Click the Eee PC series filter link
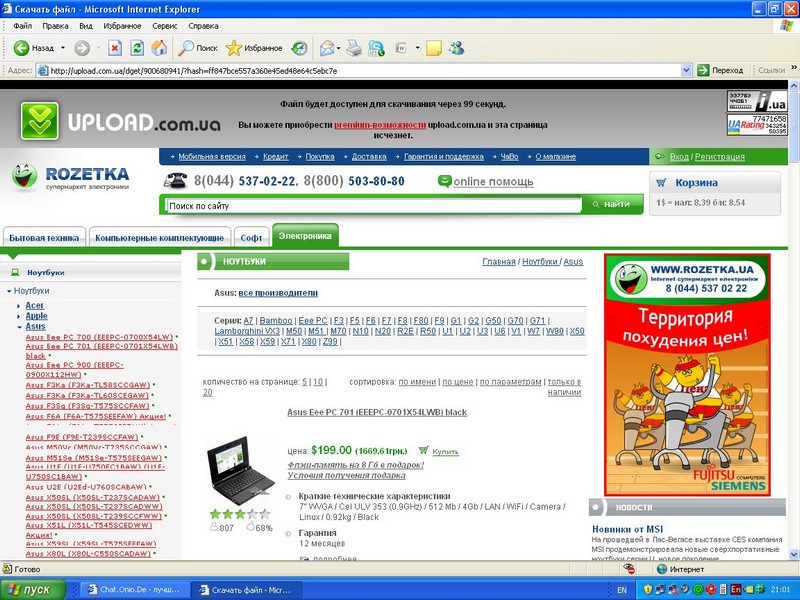 click(x=313, y=321)
